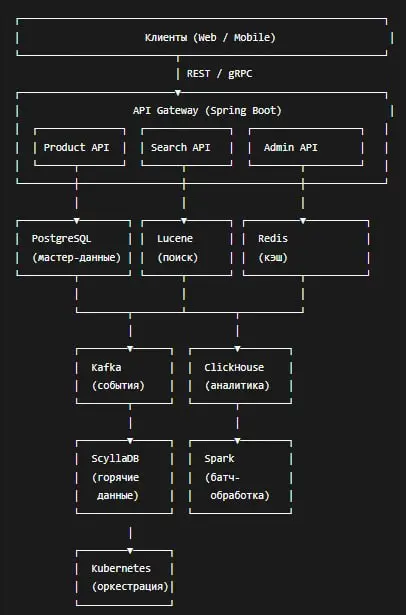
Task: Click the arrowhead pointing into PostgreSQL
Action: click(76, 221)
